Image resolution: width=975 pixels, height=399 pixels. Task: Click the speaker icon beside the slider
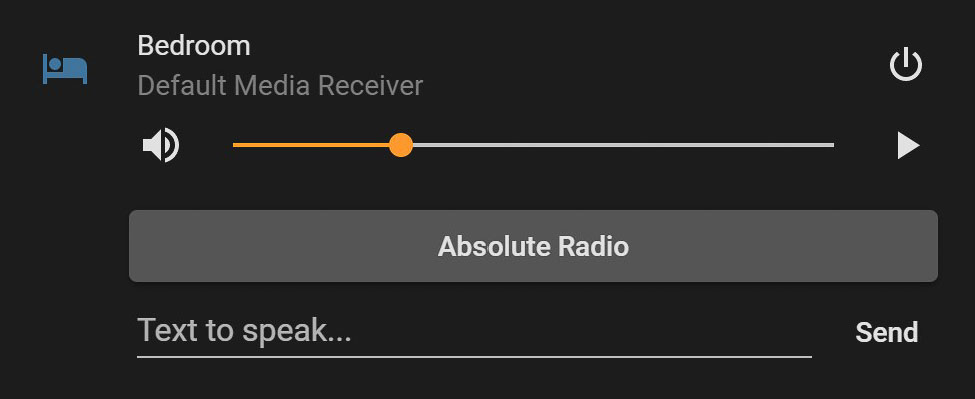[x=161, y=145]
